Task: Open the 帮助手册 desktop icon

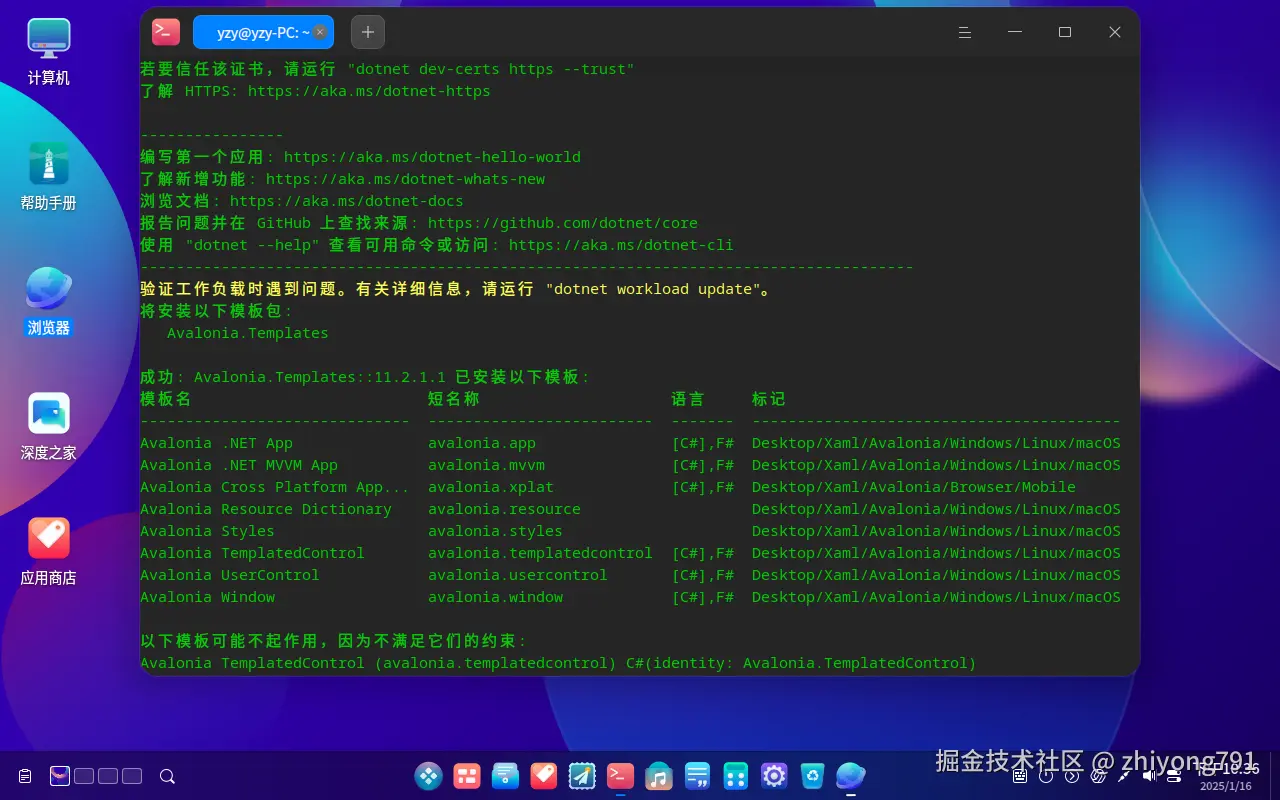Action: point(49,176)
